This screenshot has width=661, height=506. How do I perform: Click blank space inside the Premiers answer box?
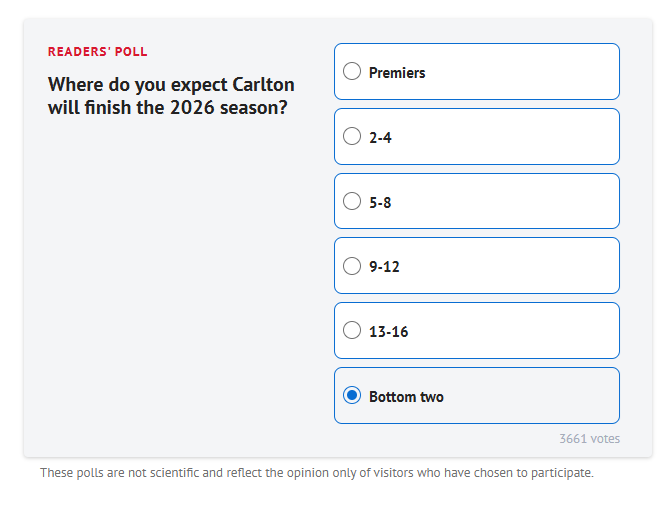click(x=530, y=72)
